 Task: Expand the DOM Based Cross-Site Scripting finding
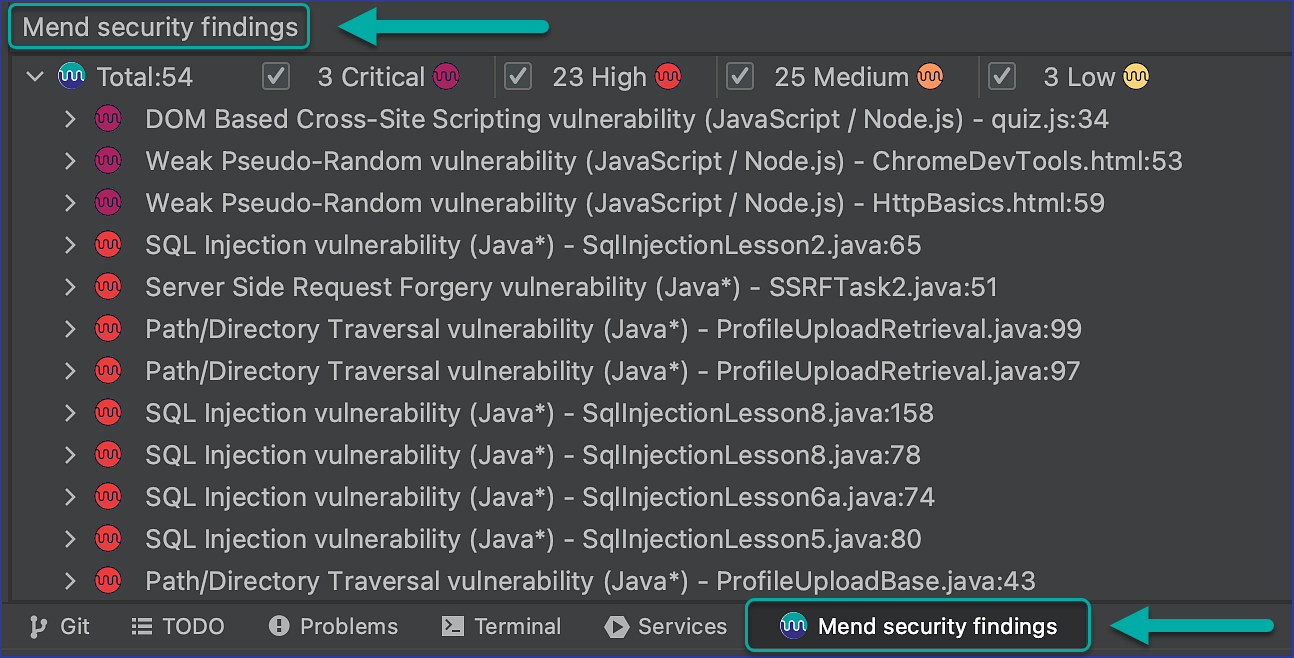pyautogui.click(x=69, y=118)
